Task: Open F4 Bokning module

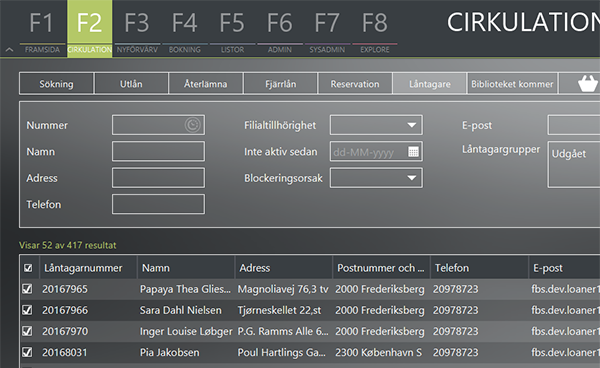Action: (185, 29)
